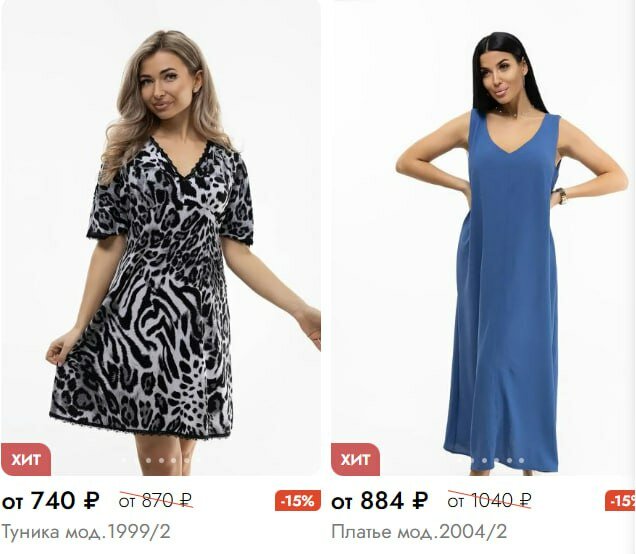This screenshot has height=554, width=636.
Task: Select the middle carousel dot on blue dress photo
Action: click(x=496, y=460)
